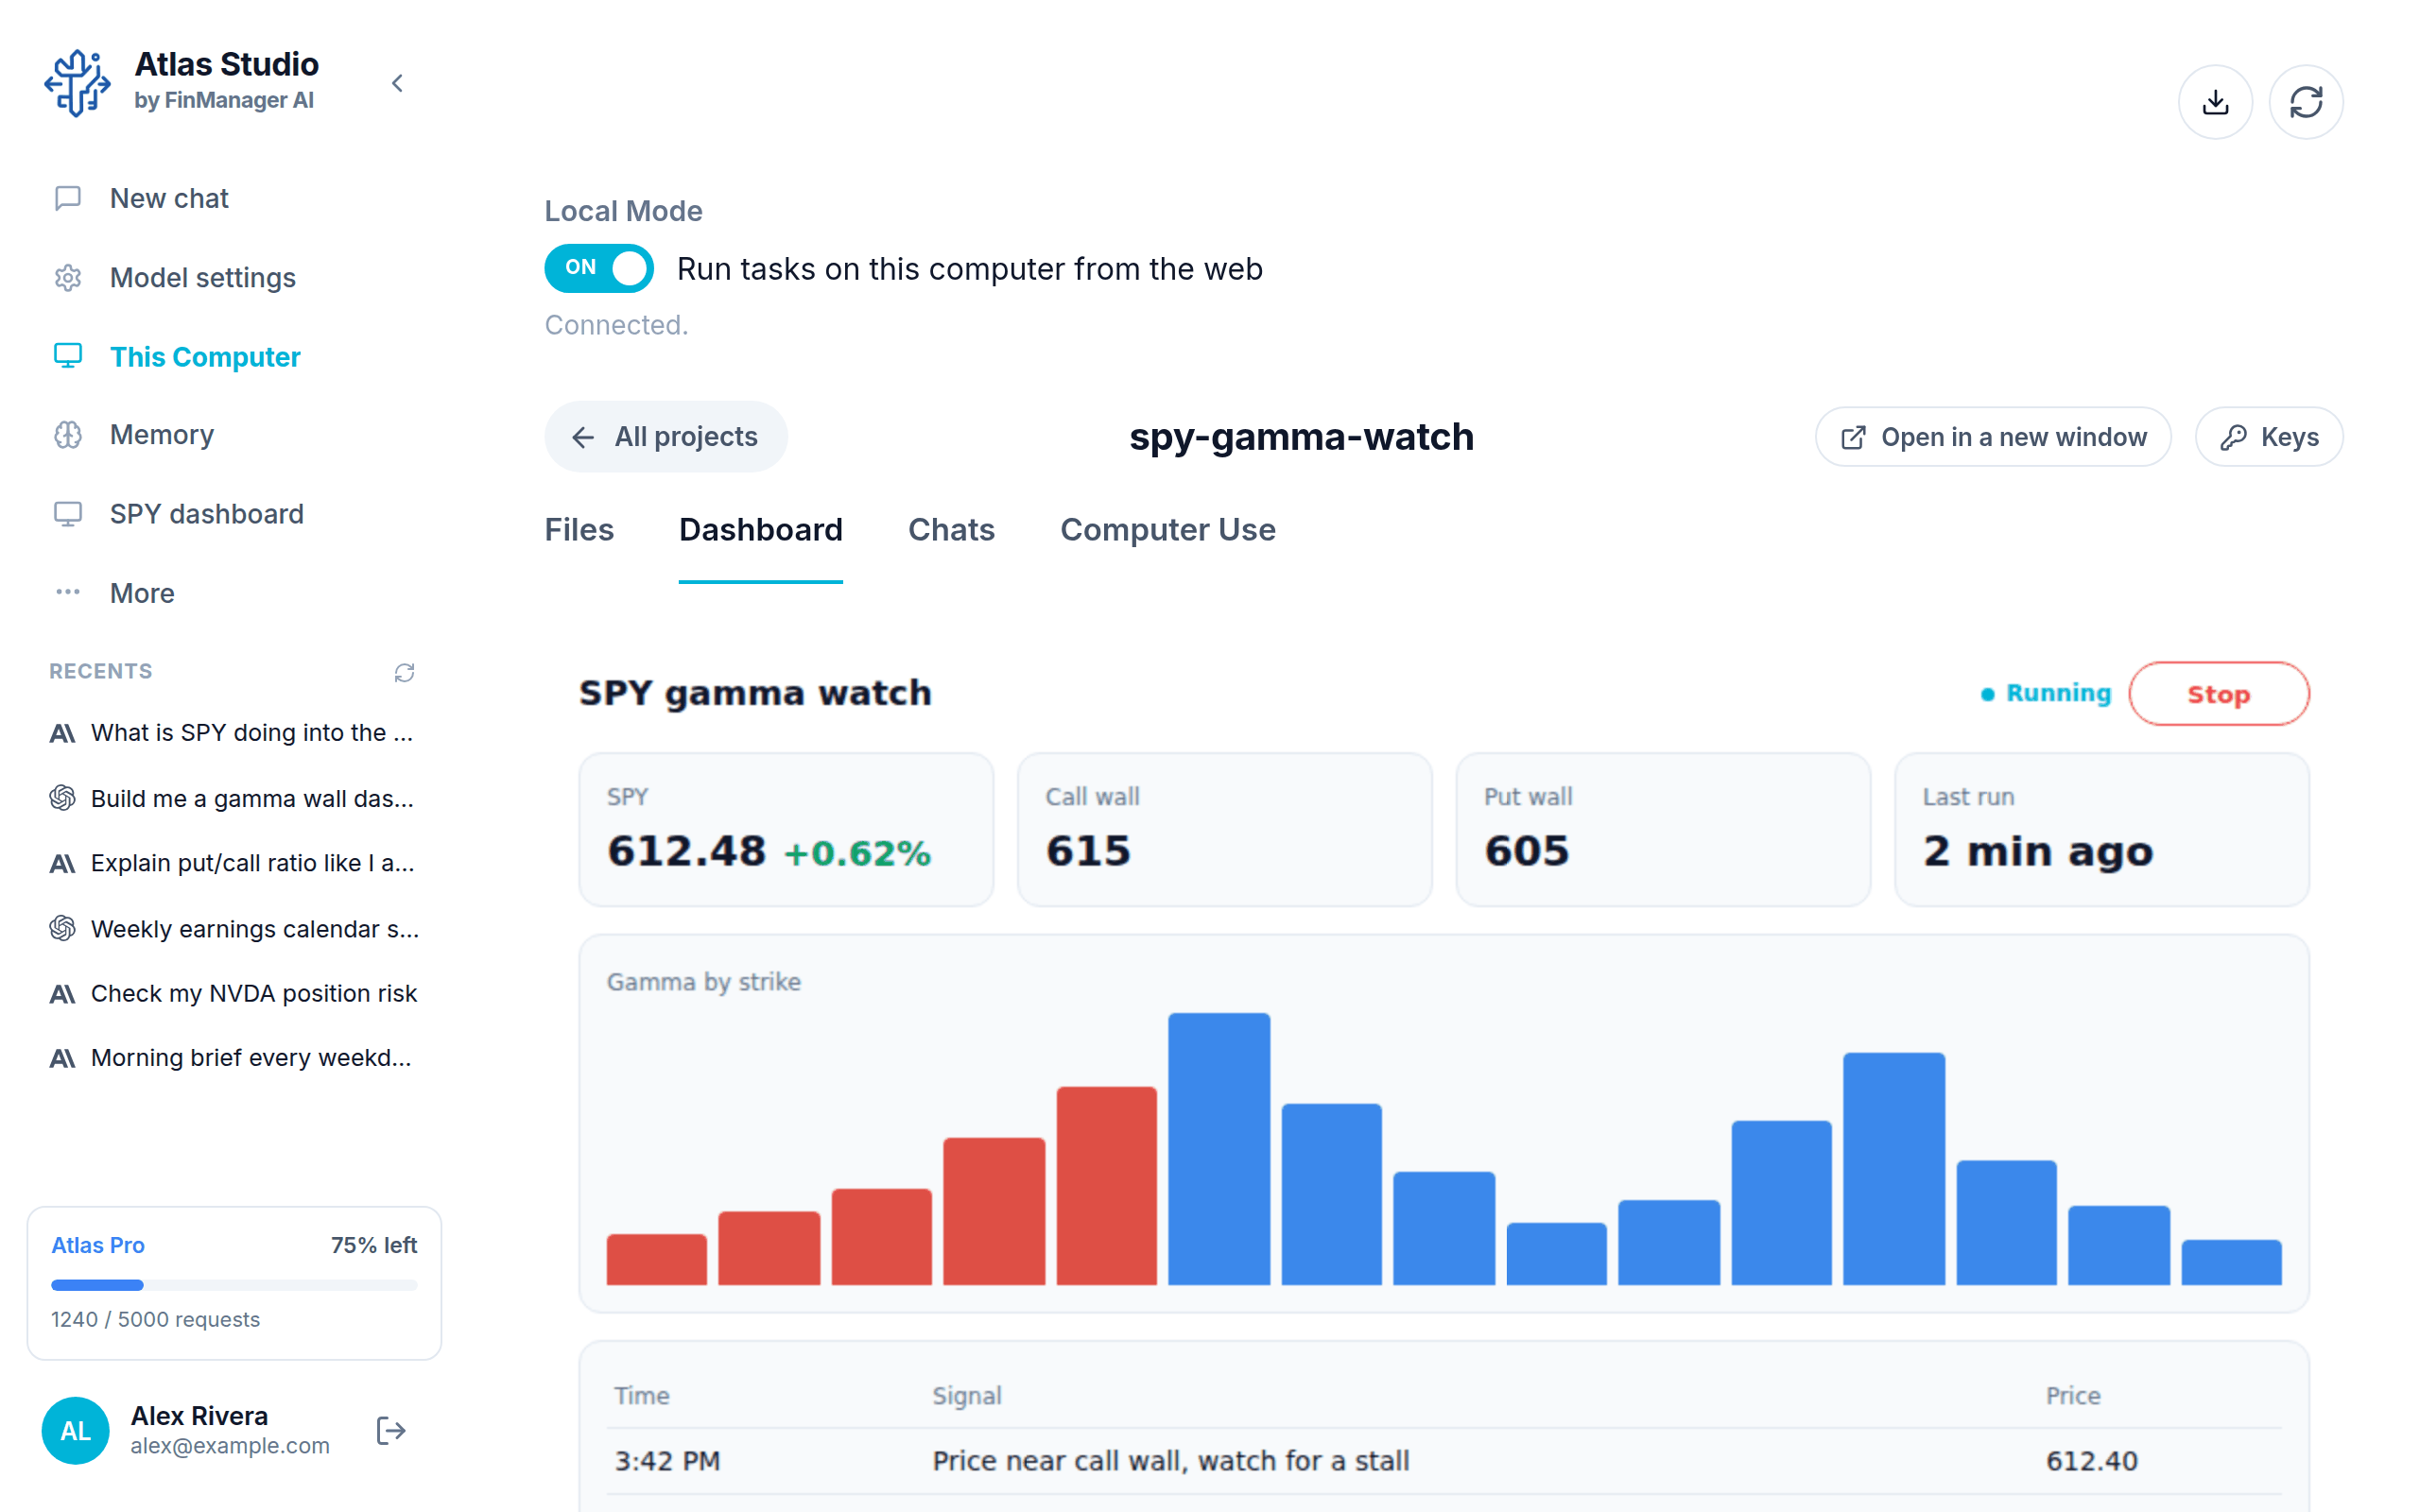Start a New chat

[x=235, y=198]
